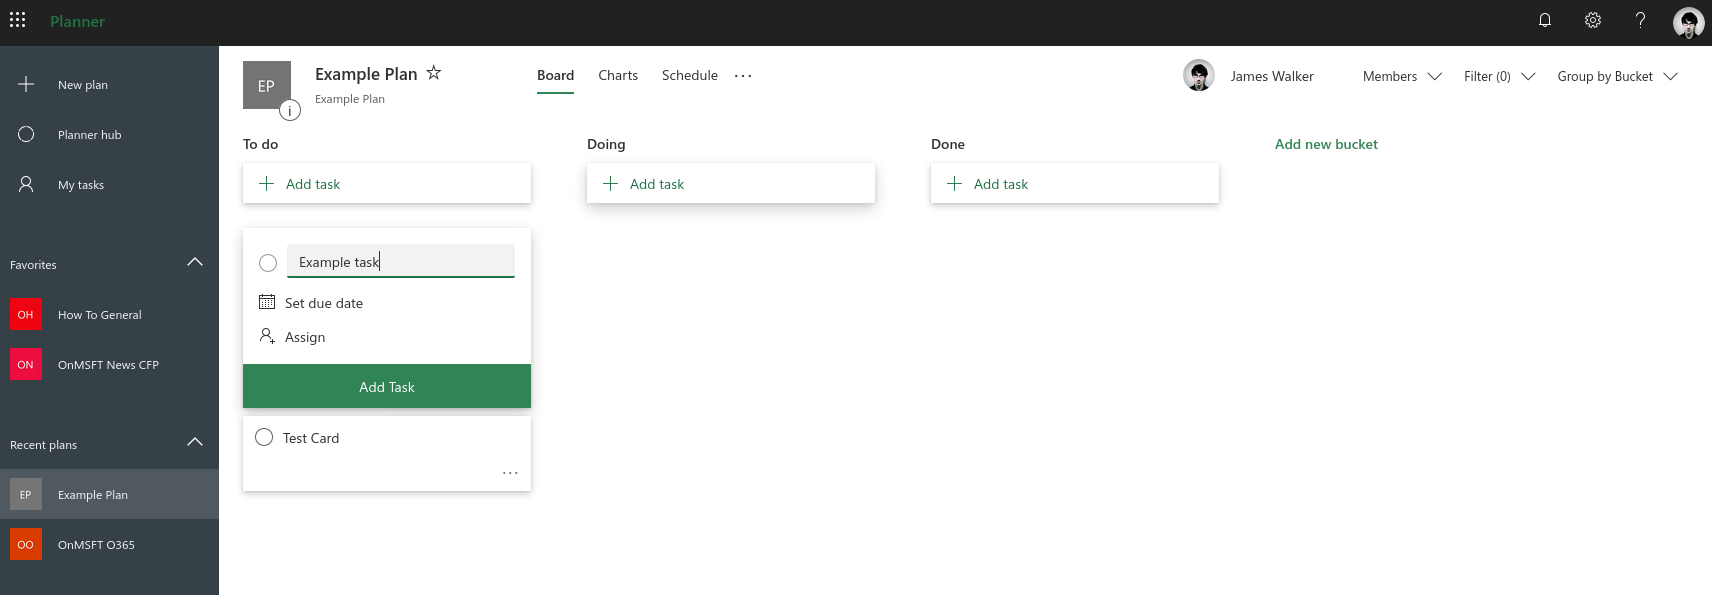
Task: Click the calendar icon for due date
Action: (x=267, y=302)
